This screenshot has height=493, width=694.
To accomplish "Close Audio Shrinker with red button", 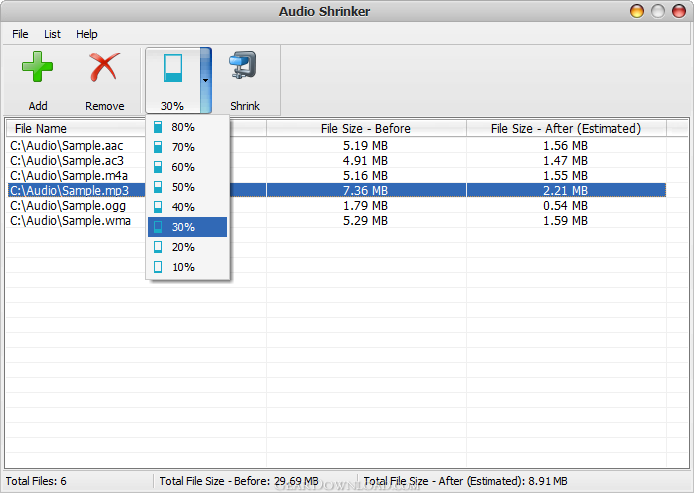I will coord(679,11).
